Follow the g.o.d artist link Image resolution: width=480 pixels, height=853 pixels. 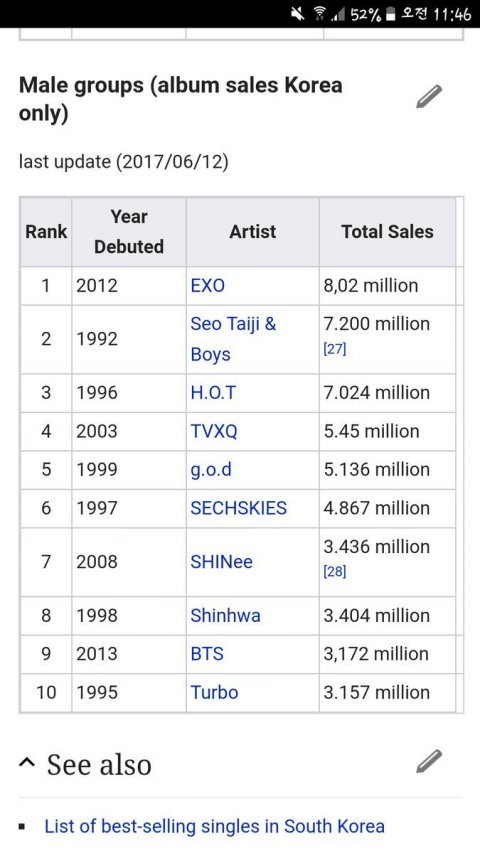pyautogui.click(x=211, y=469)
